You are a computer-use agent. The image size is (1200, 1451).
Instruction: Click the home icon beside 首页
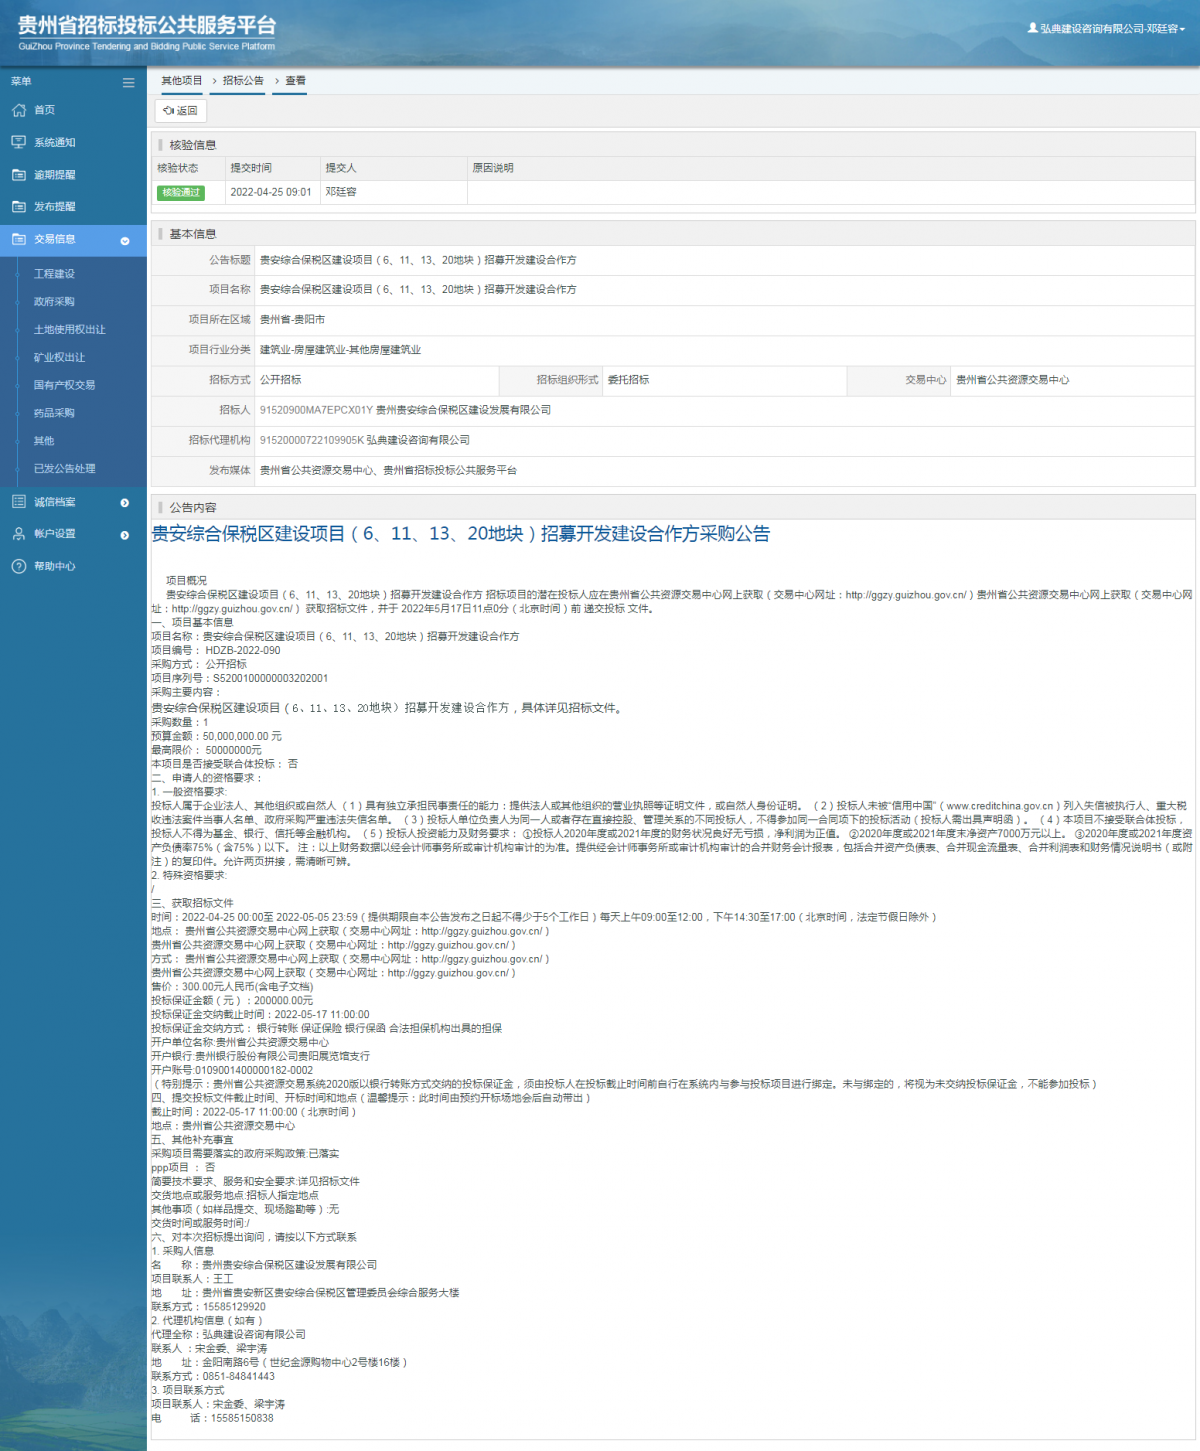(19, 110)
